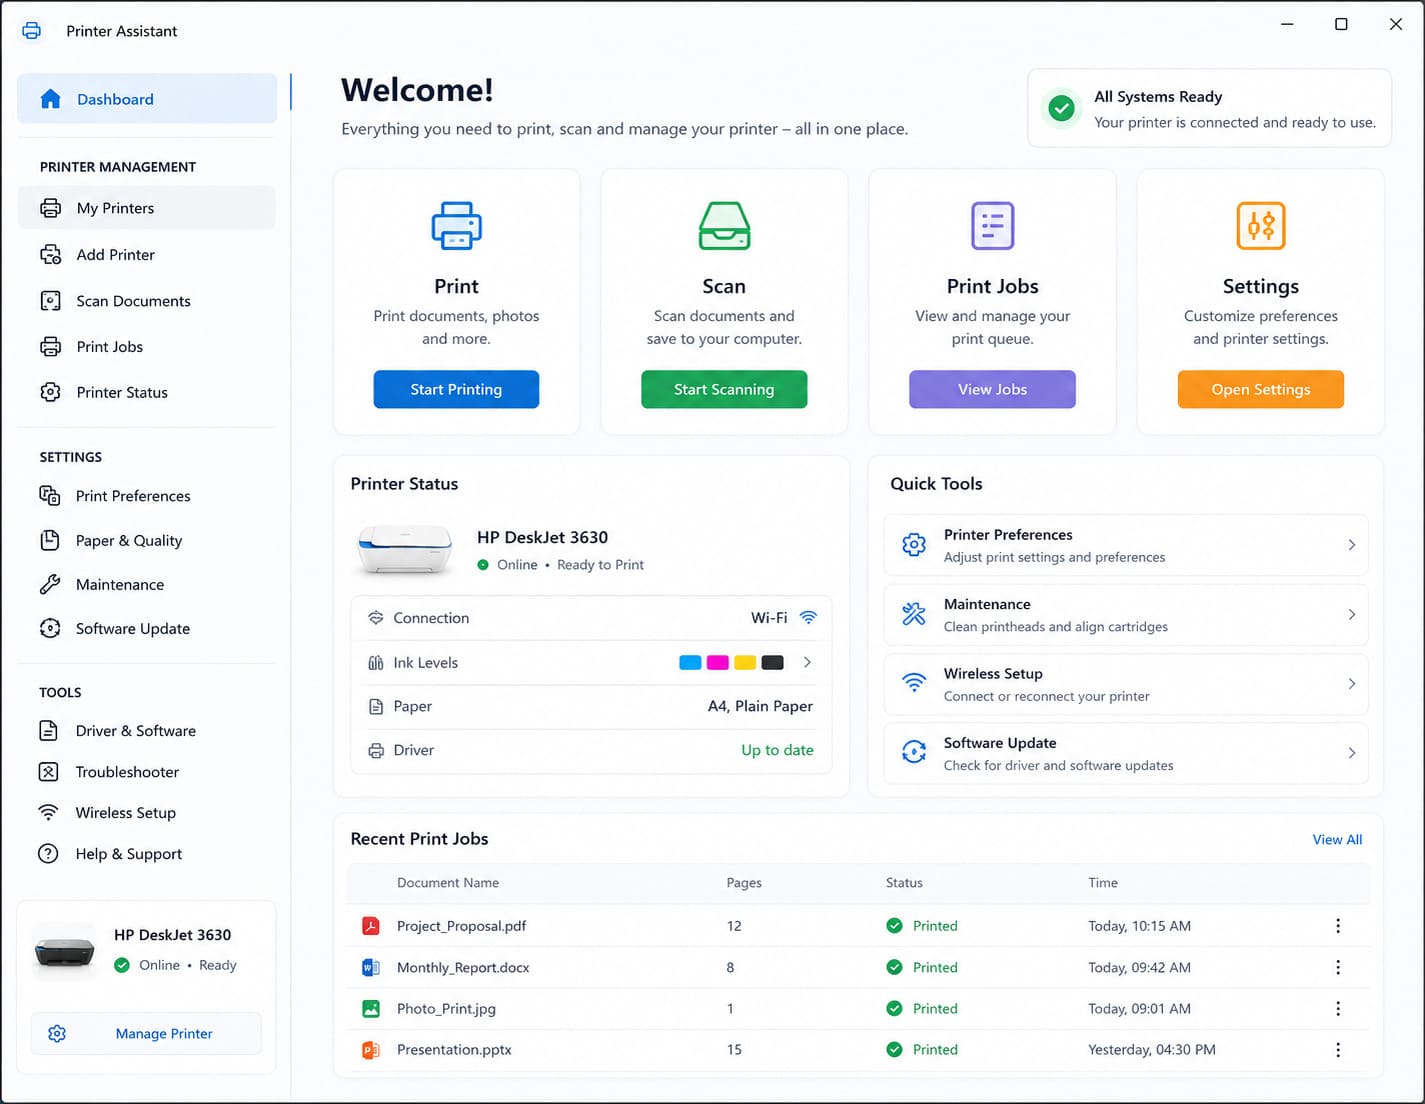Click the Wireless Setup Wi-Fi icon in Quick Tools

tap(914, 683)
